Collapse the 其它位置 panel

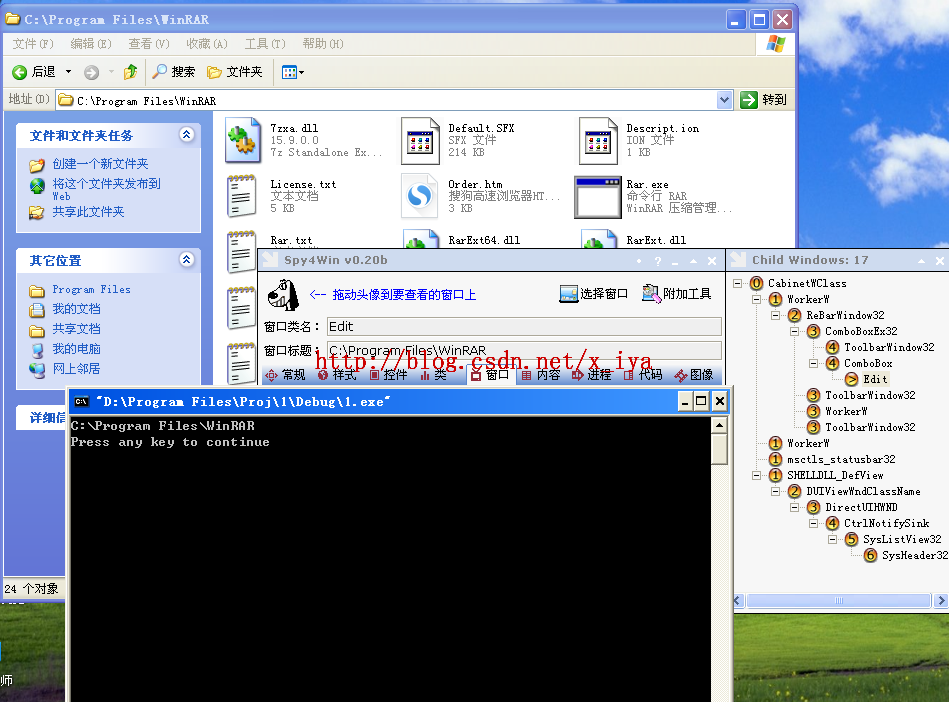point(186,260)
